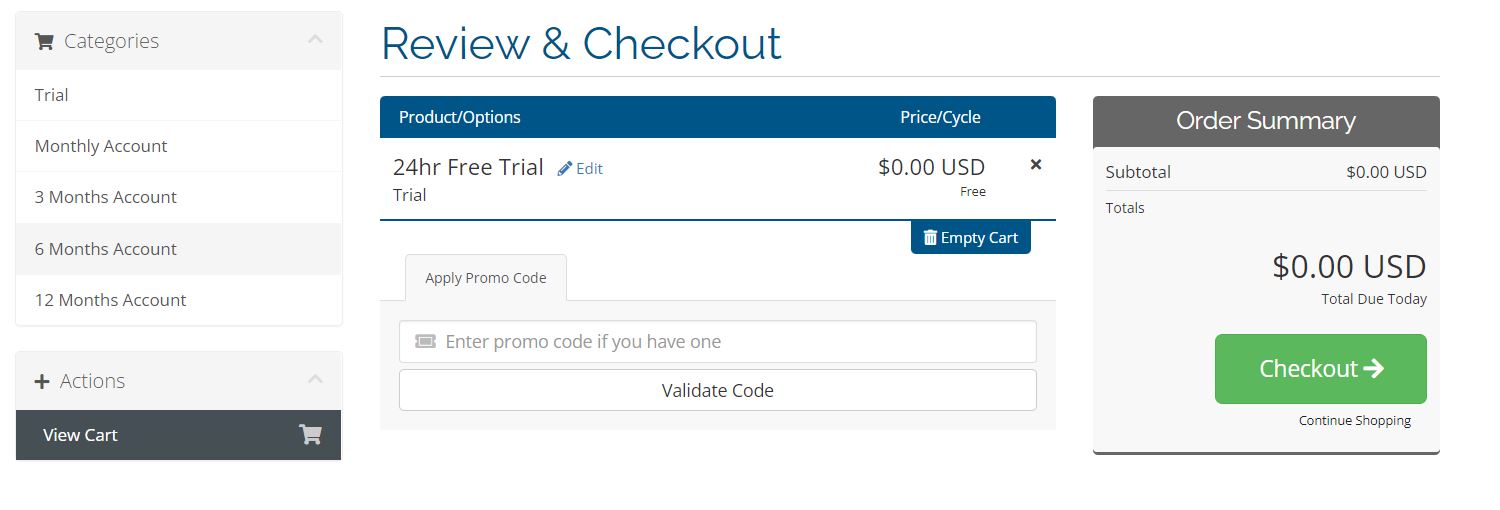Focus the promo code input field
The image size is (1500, 510).
point(735,342)
